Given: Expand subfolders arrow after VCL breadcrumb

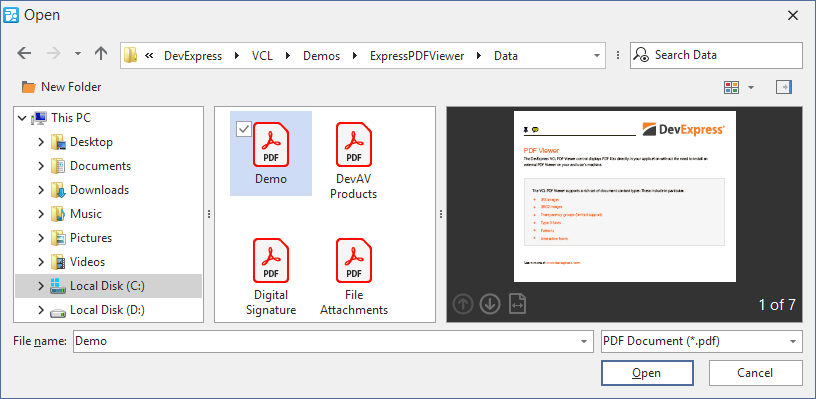Looking at the screenshot, I should coord(288,56).
